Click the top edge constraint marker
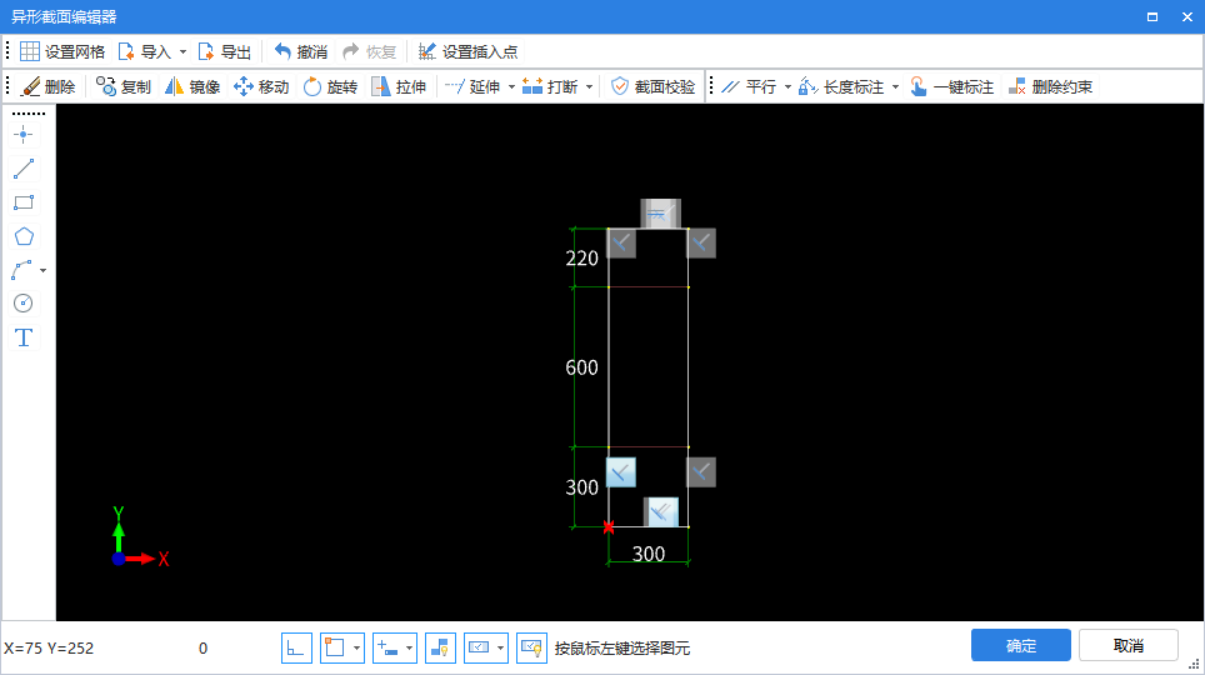Screen dimensions: 1205x675 click(660, 213)
